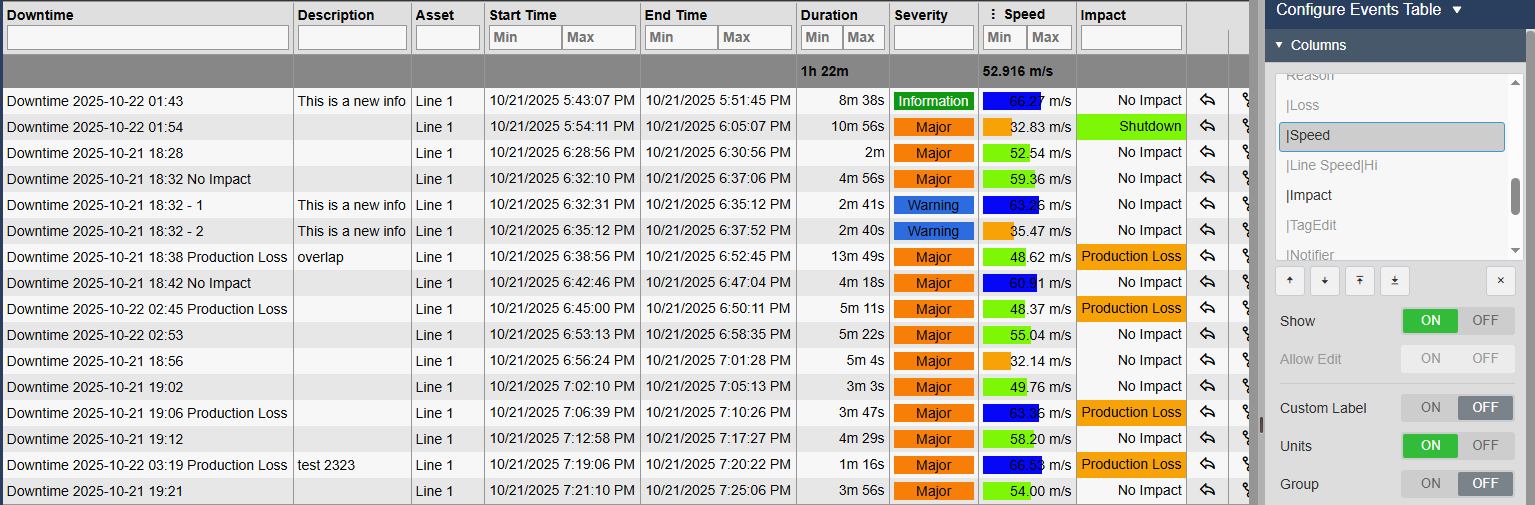This screenshot has width=1535, height=505.
Task: Click the undo arrow icon in row Downtime 2025-10-22 01:54
Action: click(1207, 126)
